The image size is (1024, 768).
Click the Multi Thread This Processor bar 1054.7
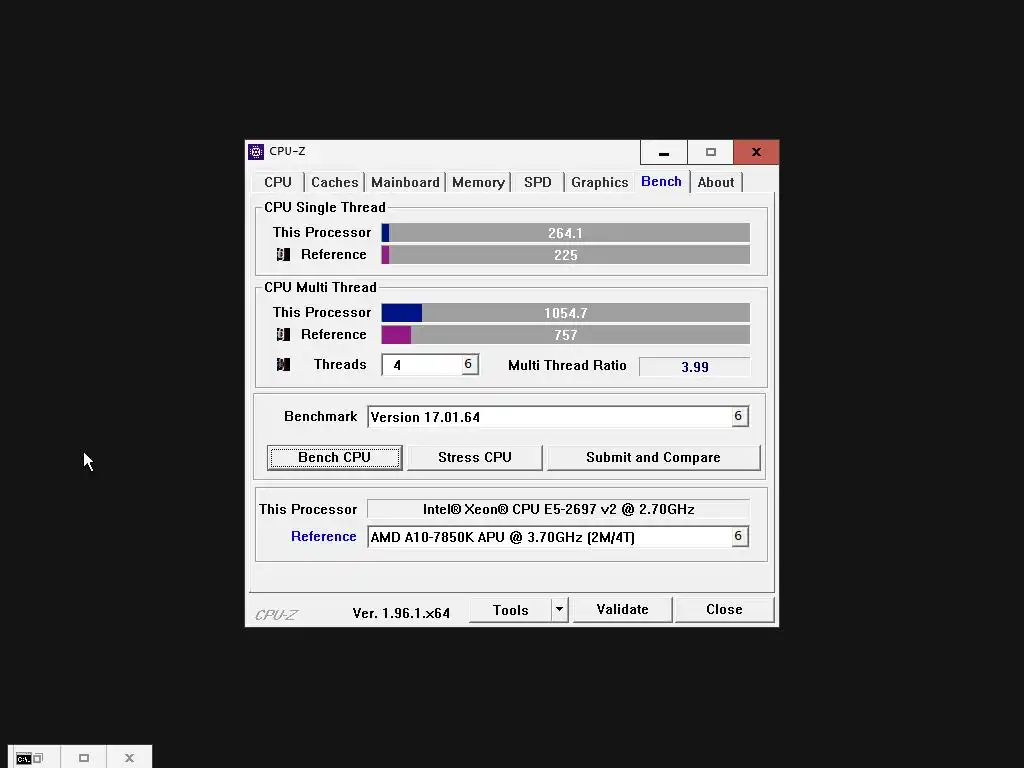click(x=566, y=313)
